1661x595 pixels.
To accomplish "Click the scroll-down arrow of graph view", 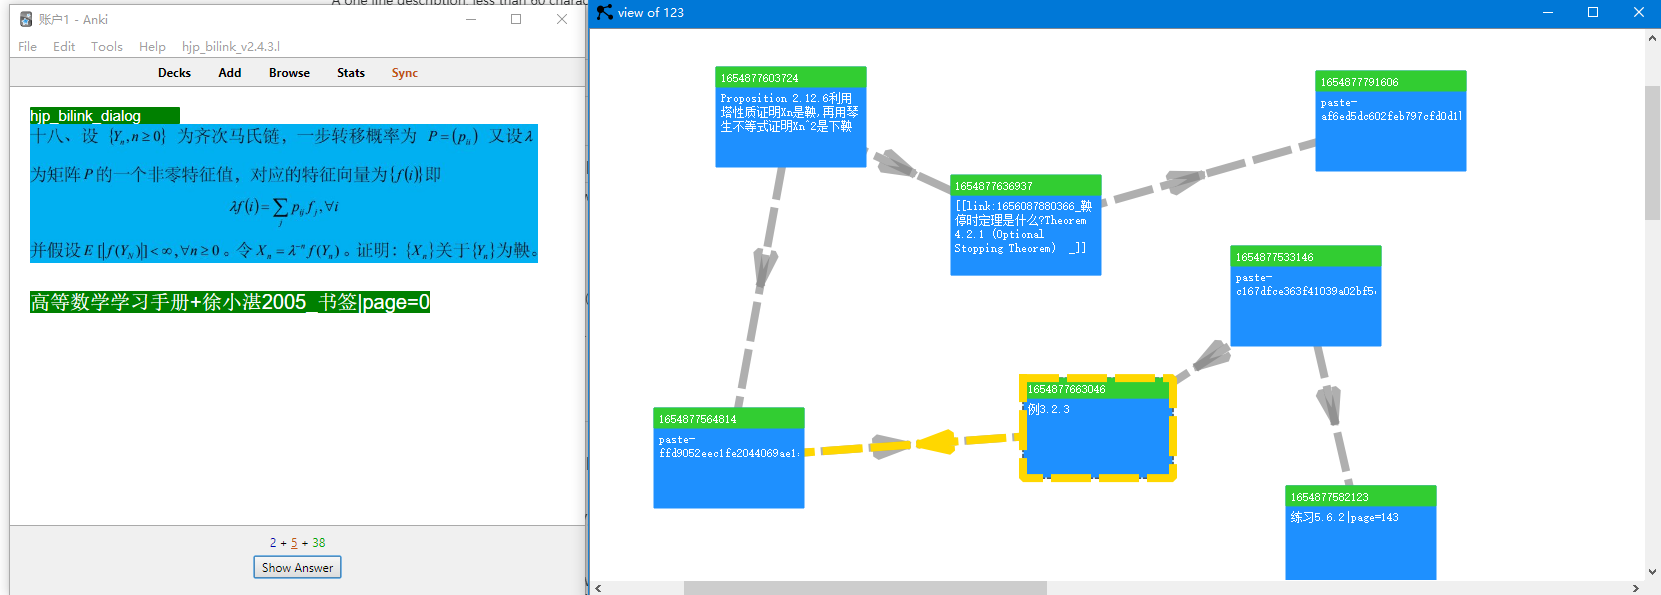I will coord(1652,573).
